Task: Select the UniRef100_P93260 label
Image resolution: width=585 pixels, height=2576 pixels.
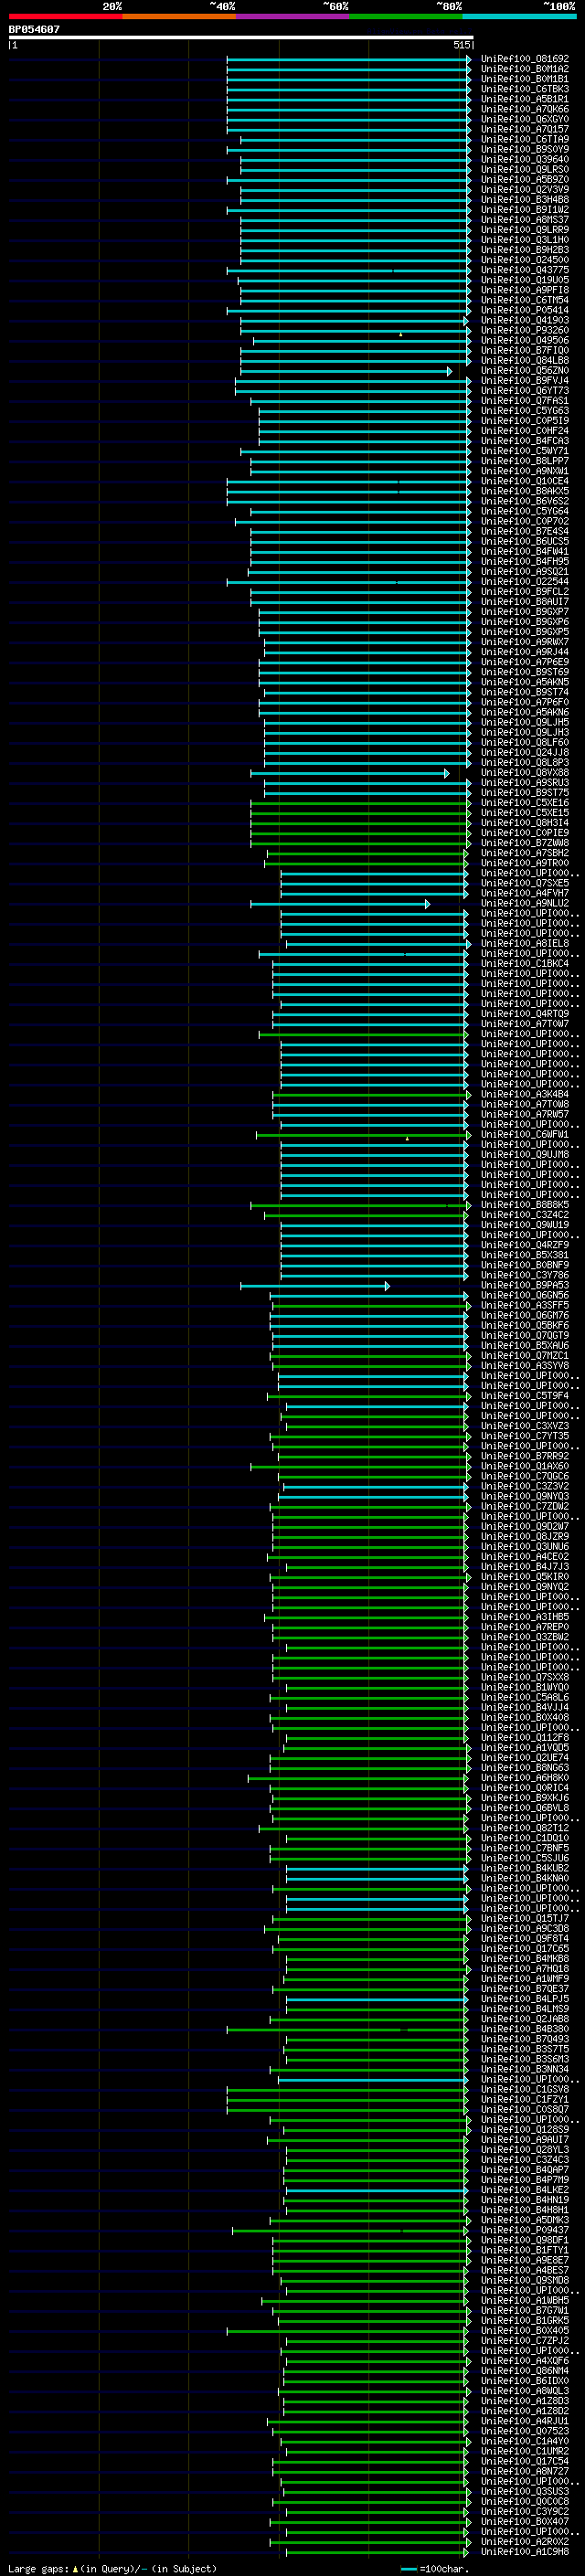Action: pyautogui.click(x=524, y=330)
